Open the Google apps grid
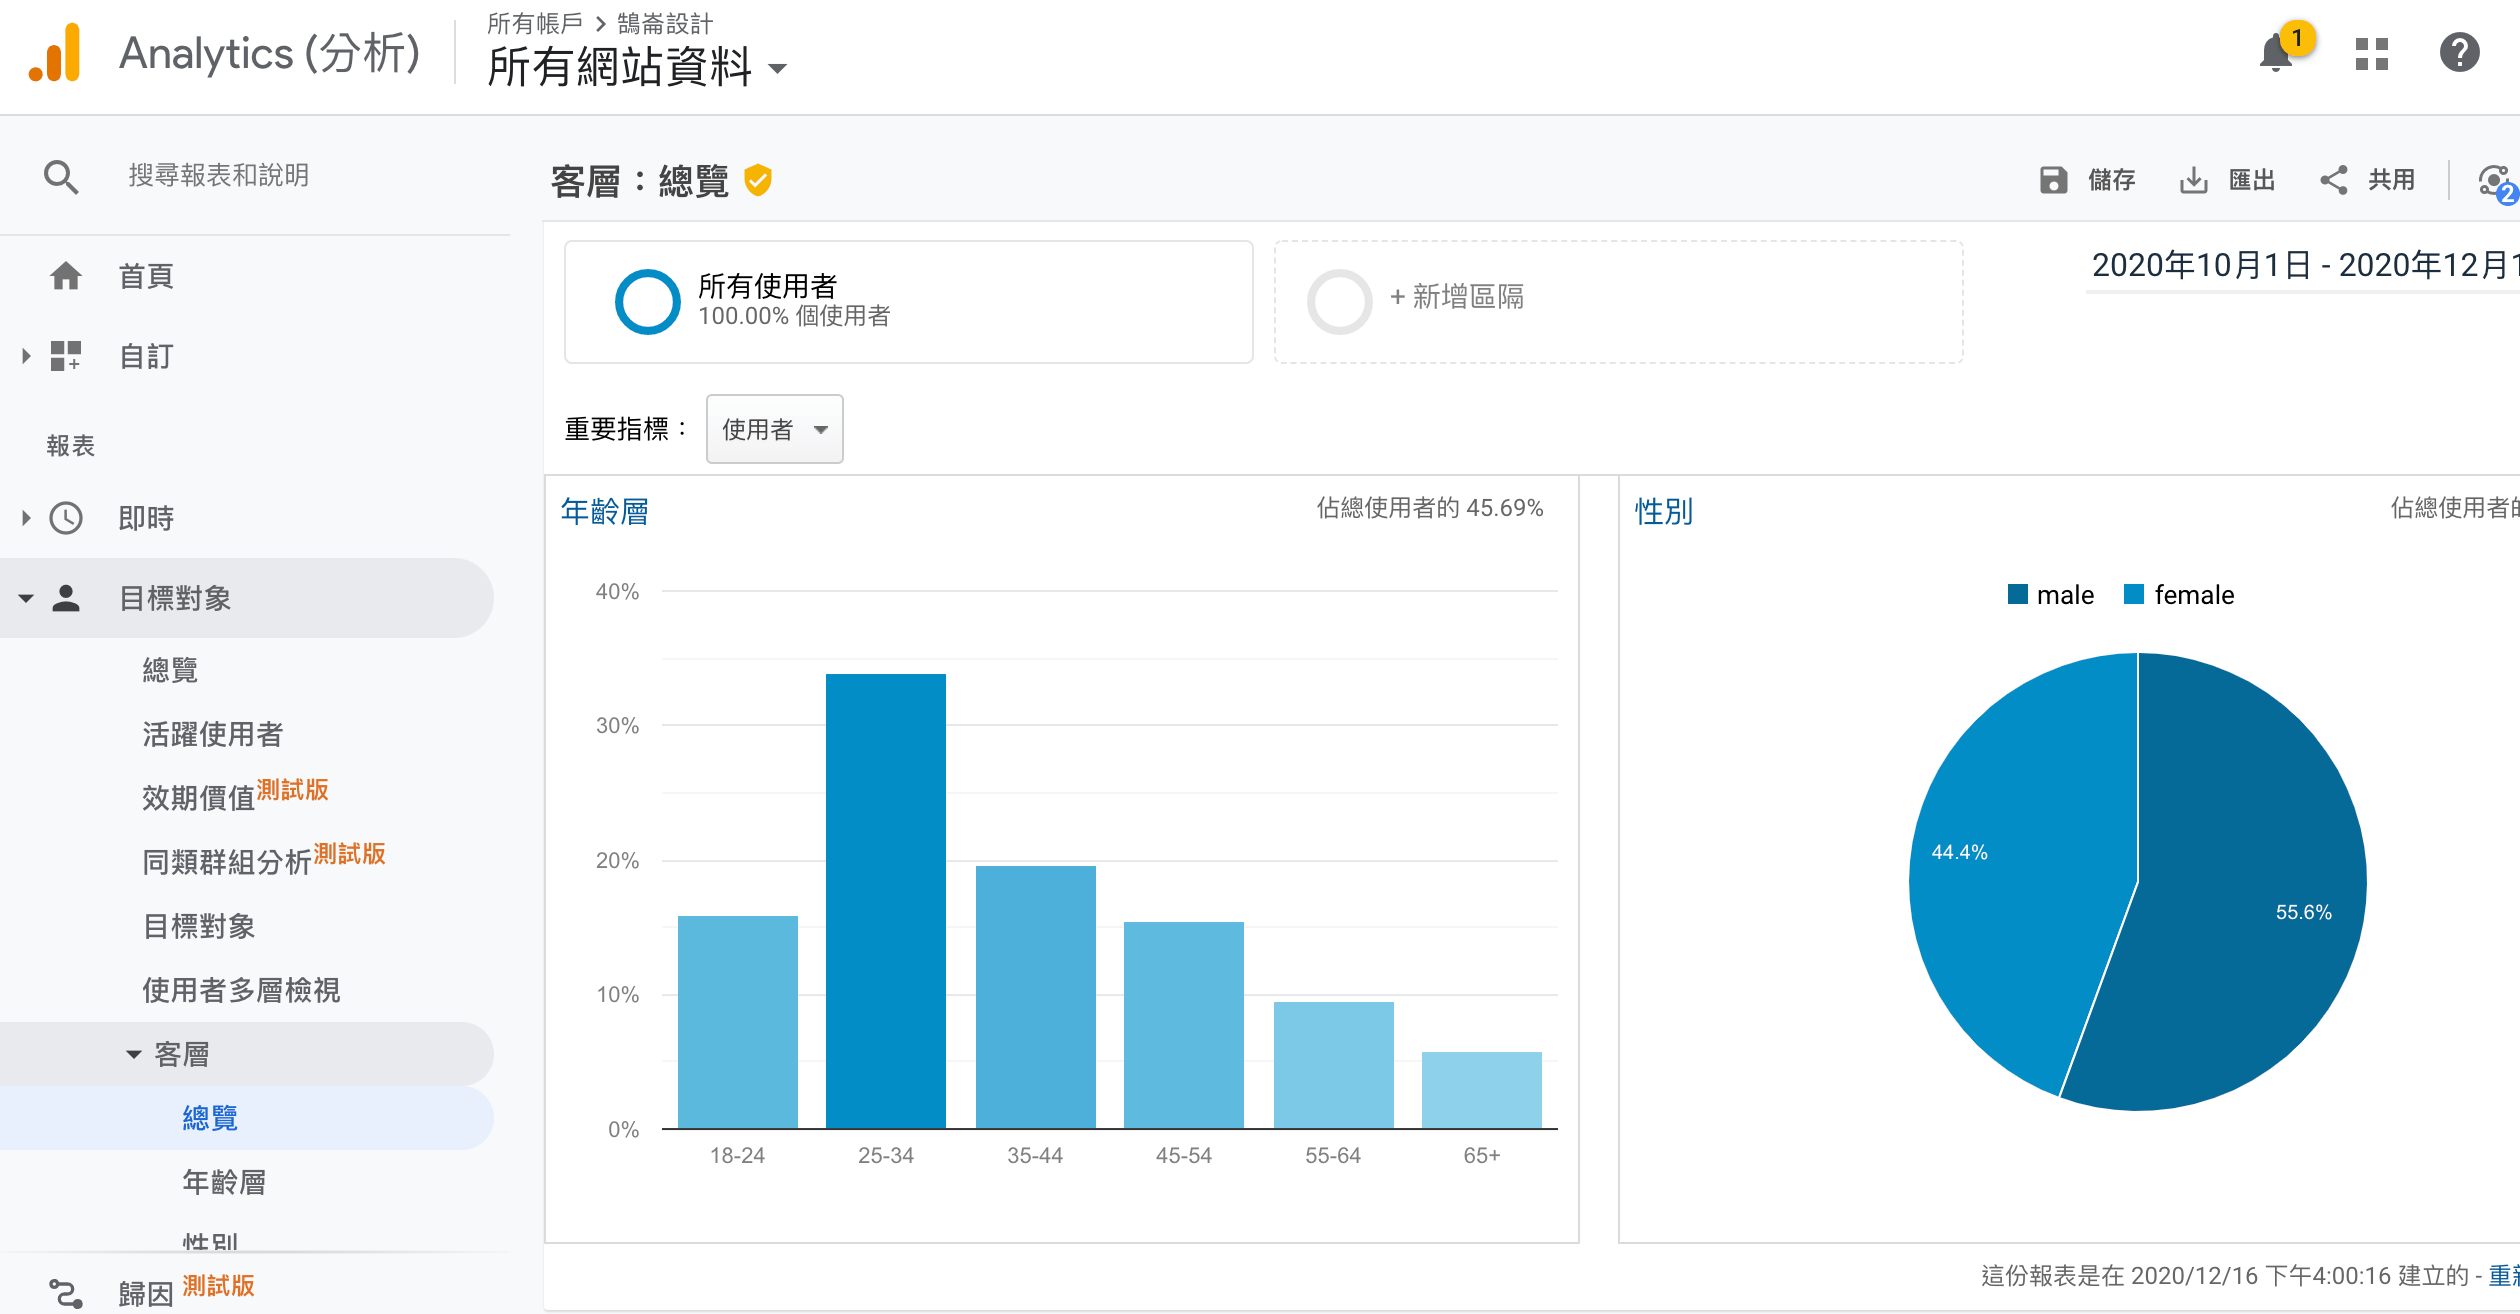Screen dimensions: 2520x1314 coord(2371,53)
